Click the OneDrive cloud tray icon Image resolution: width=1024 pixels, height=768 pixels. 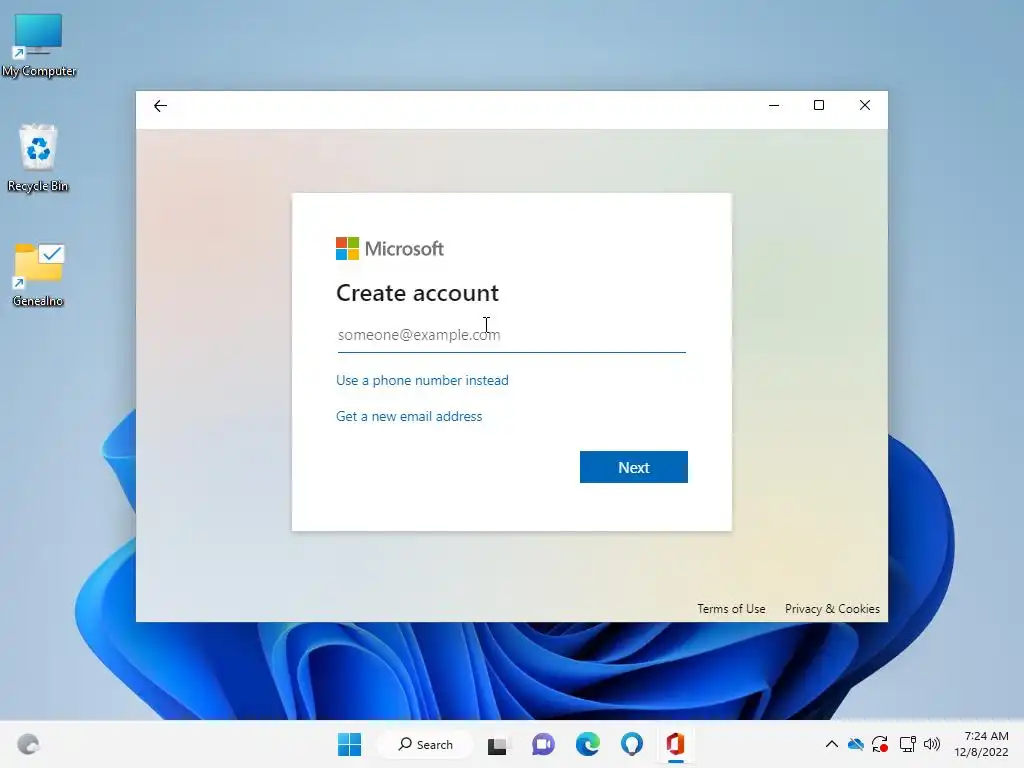pos(856,744)
